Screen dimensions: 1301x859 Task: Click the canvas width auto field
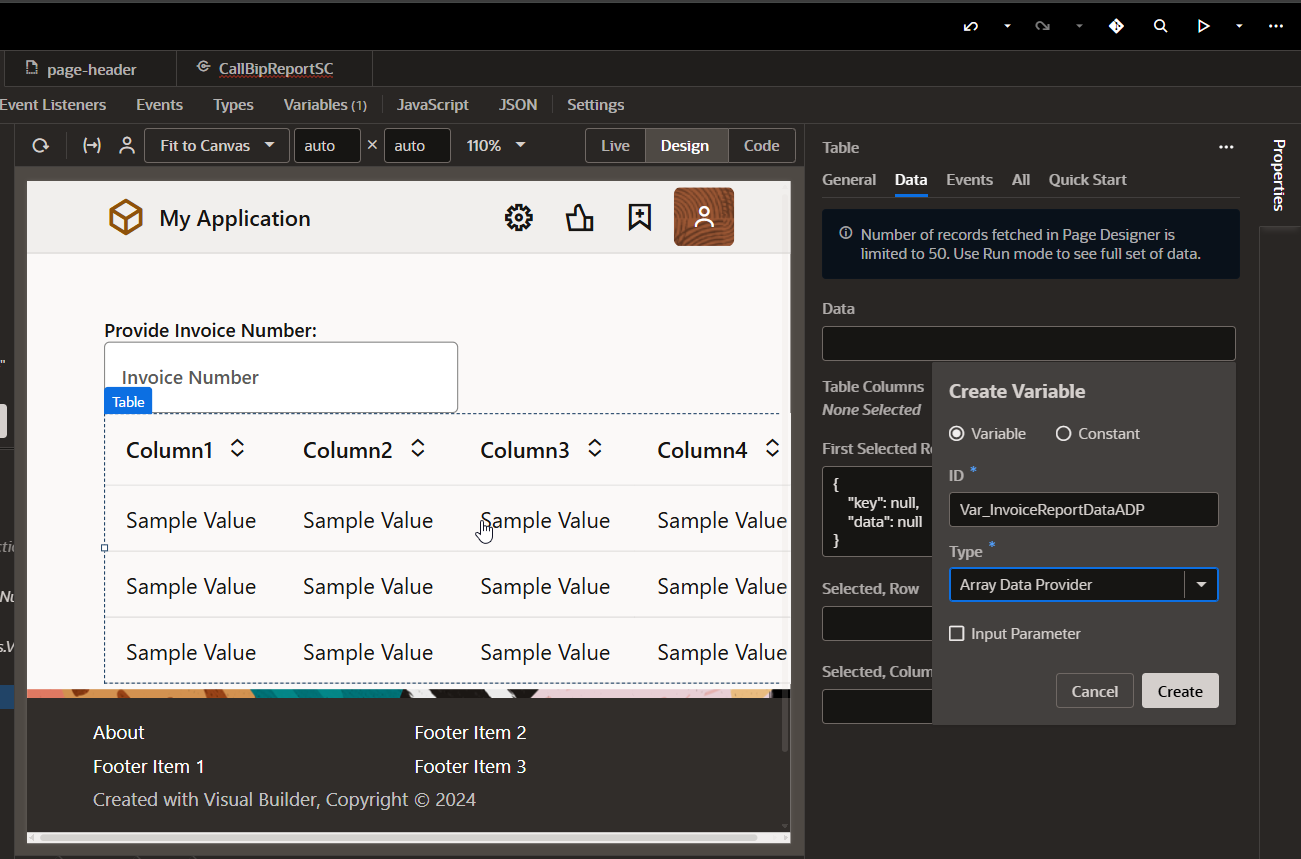327,145
